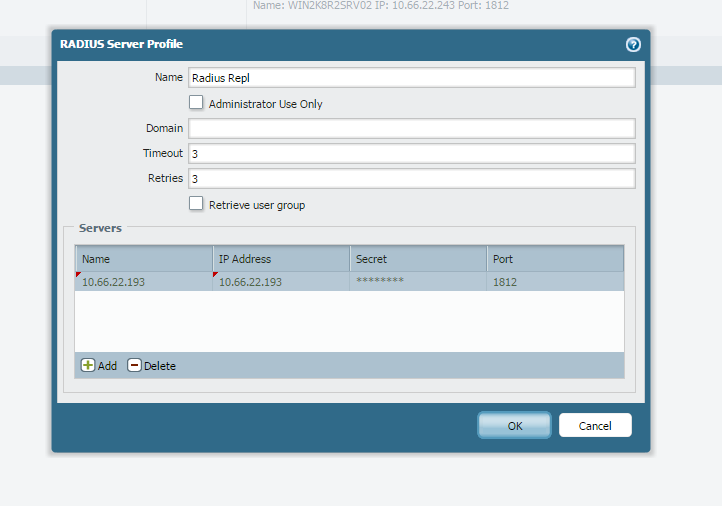Open the help icon in dialog header

[x=633, y=44]
